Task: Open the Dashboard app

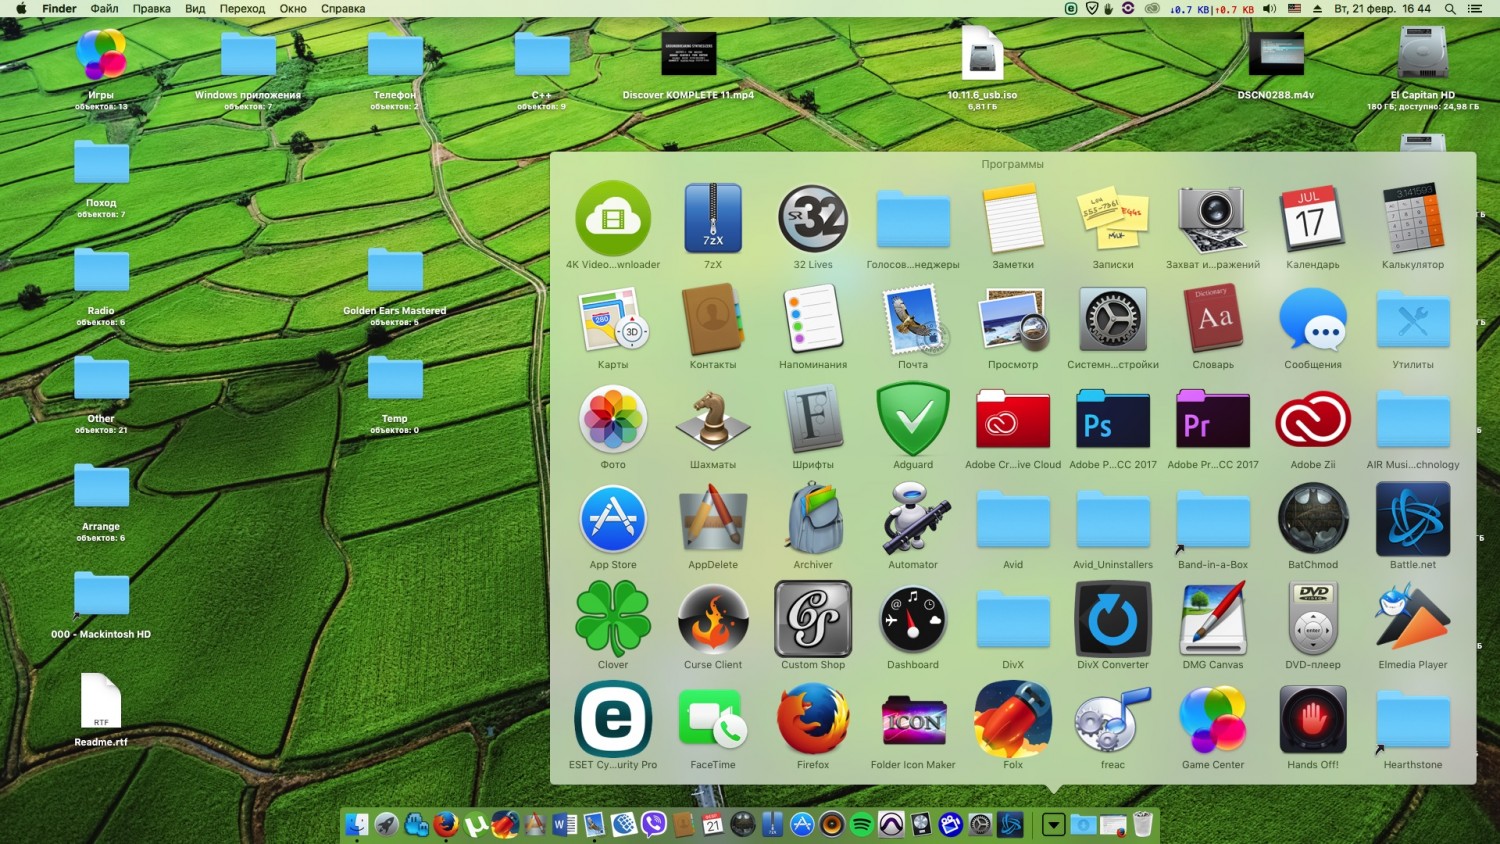Action: point(913,619)
